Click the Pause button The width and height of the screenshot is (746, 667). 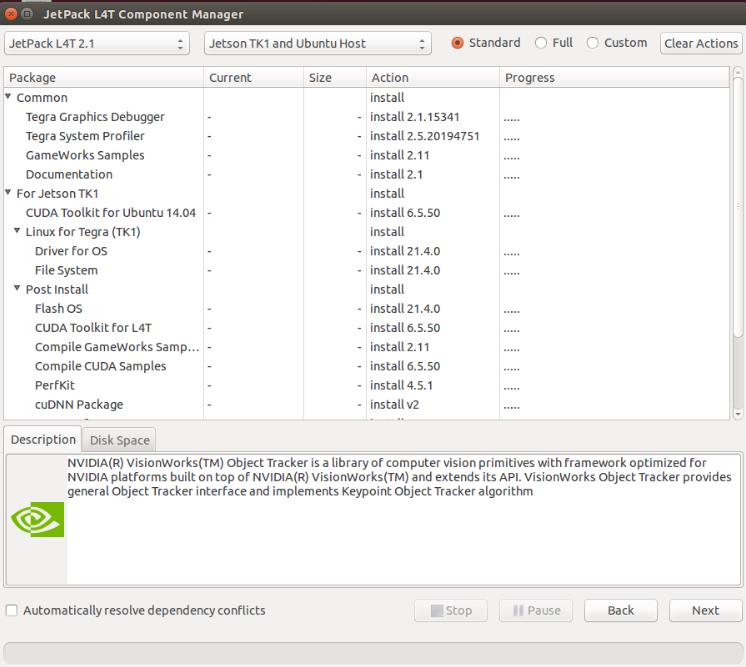[536, 610]
